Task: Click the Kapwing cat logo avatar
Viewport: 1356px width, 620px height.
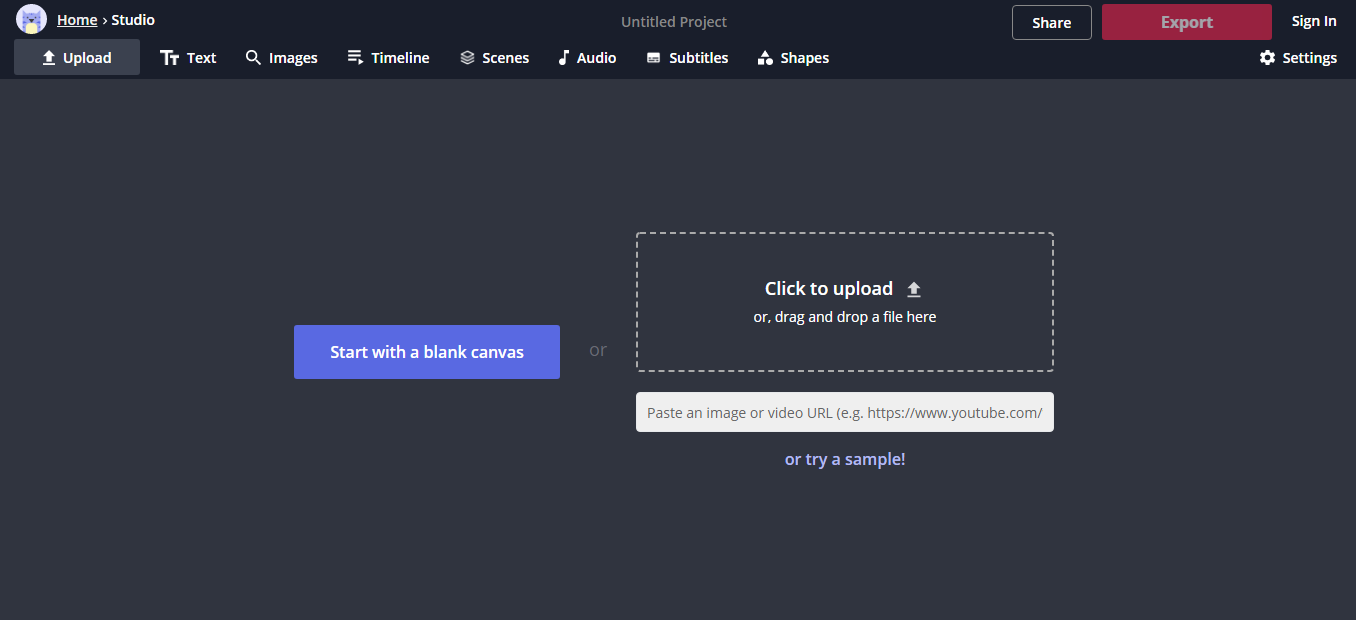Action: (31, 19)
